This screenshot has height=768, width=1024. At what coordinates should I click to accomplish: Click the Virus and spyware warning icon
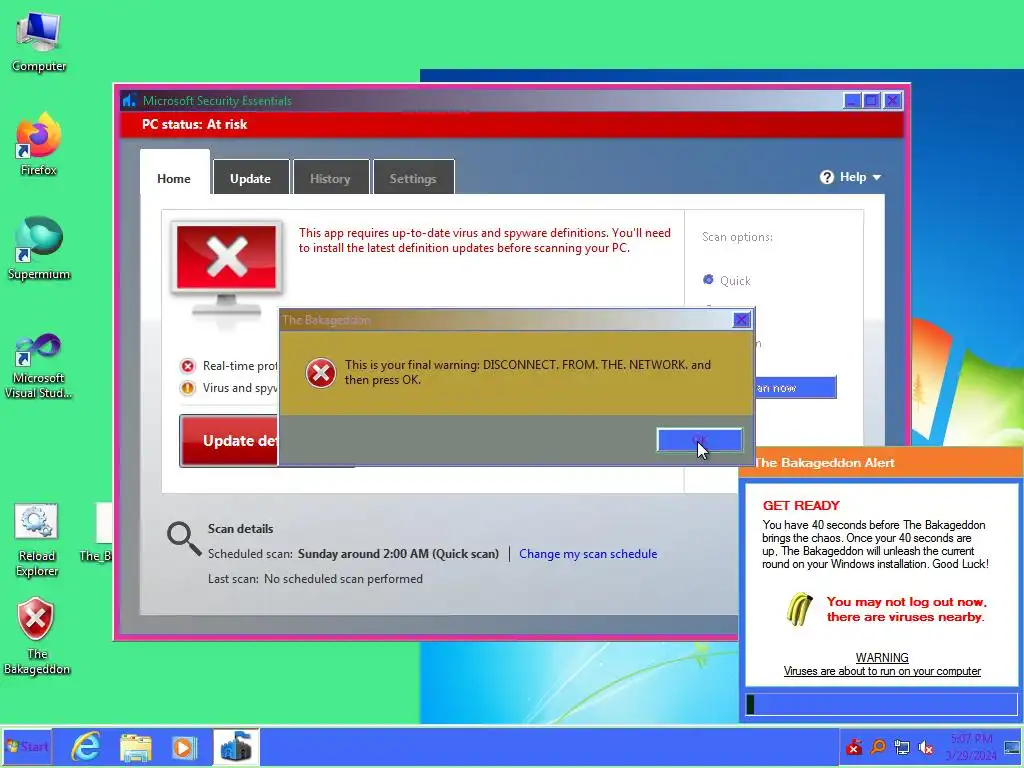(187, 388)
